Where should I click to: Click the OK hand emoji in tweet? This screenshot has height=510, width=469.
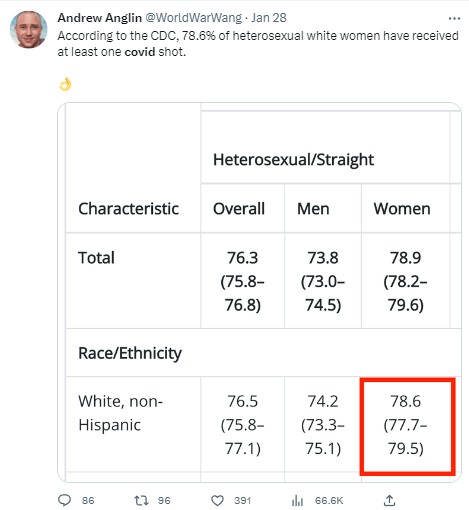pyautogui.click(x=65, y=84)
